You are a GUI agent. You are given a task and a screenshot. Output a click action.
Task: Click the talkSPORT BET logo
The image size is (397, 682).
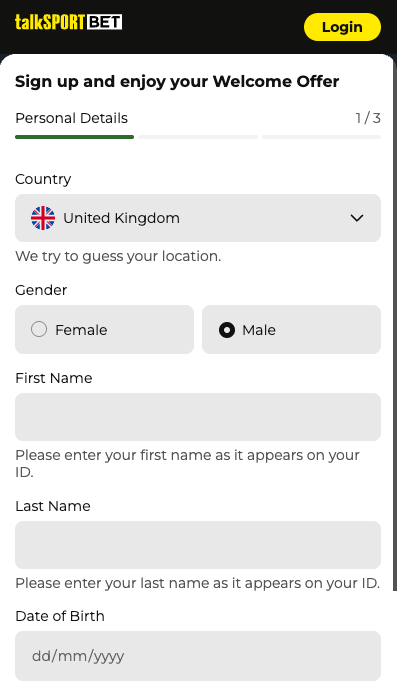tap(68, 22)
